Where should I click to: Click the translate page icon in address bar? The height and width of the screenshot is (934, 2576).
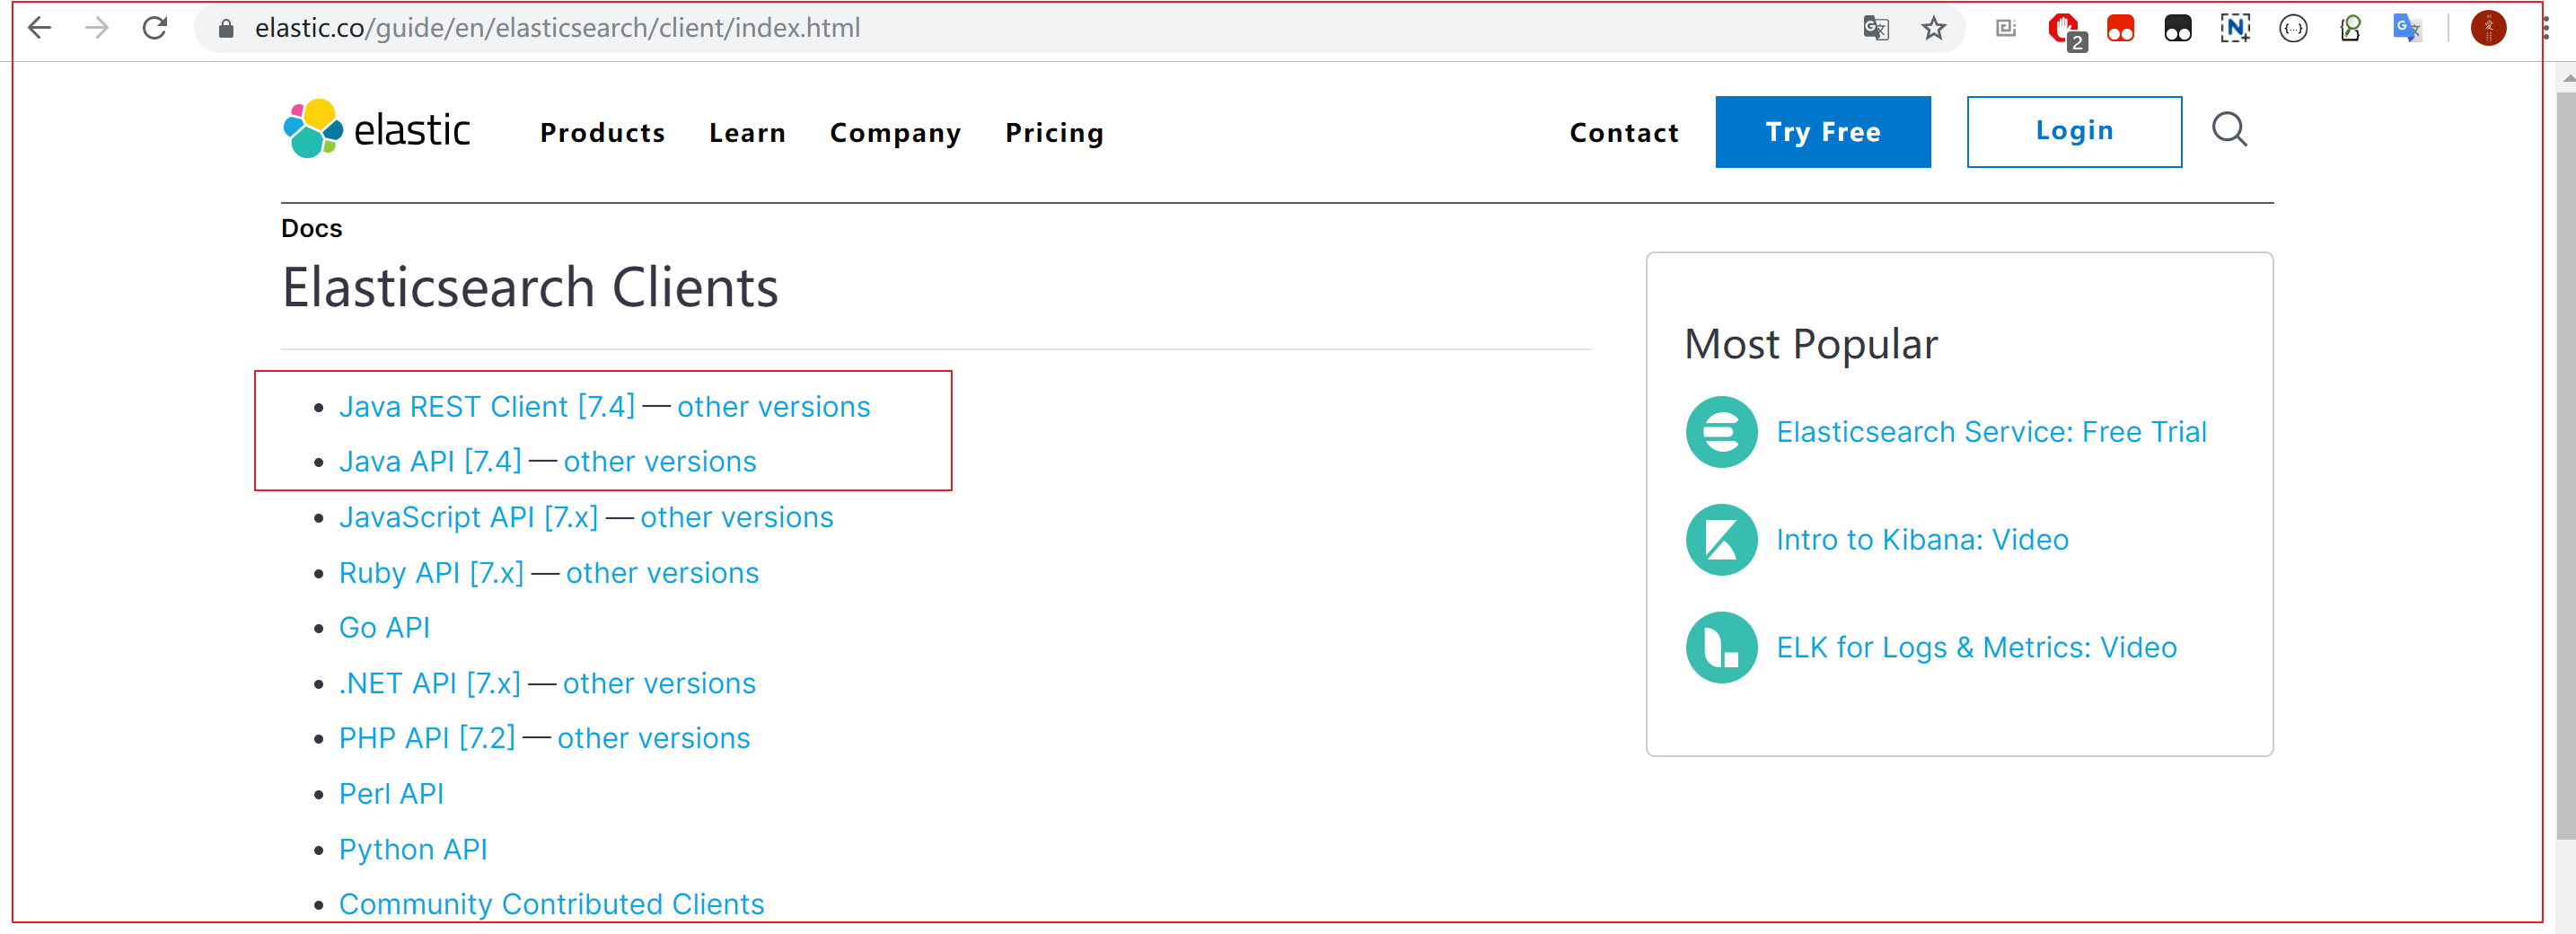pos(1876,28)
